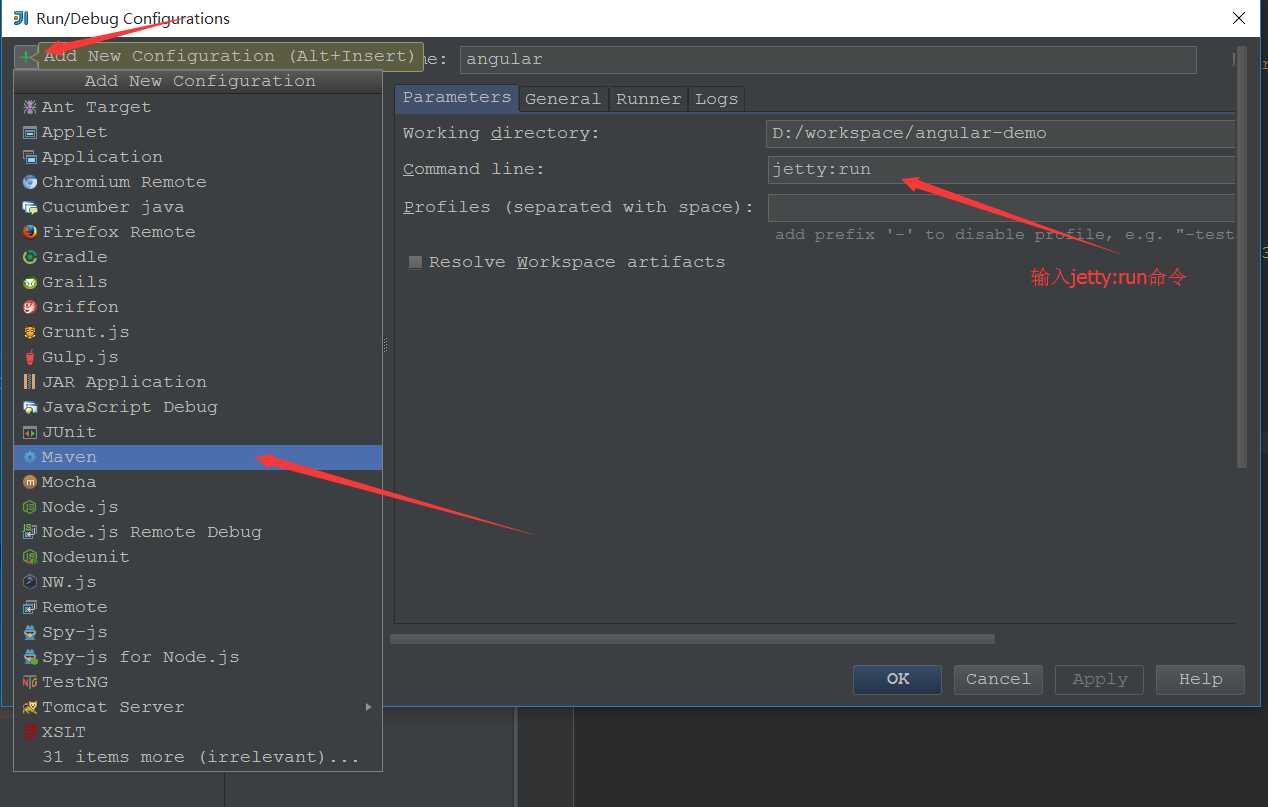Click the Command line field with jetty:run
1268x807 pixels.
click(x=1001, y=170)
